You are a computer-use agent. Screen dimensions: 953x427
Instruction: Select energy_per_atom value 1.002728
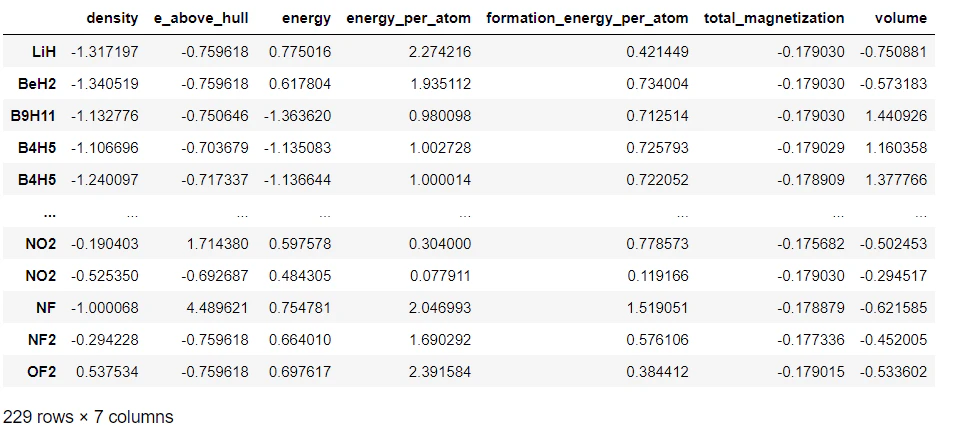tap(441, 148)
